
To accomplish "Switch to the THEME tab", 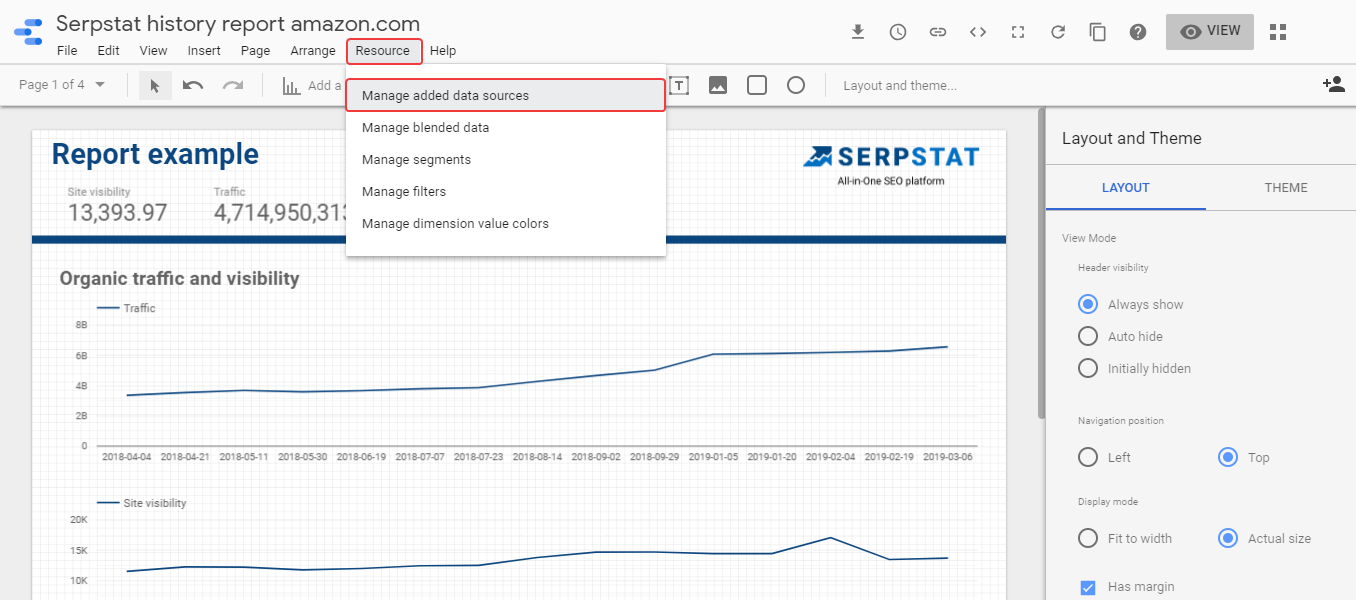I will [1286, 188].
